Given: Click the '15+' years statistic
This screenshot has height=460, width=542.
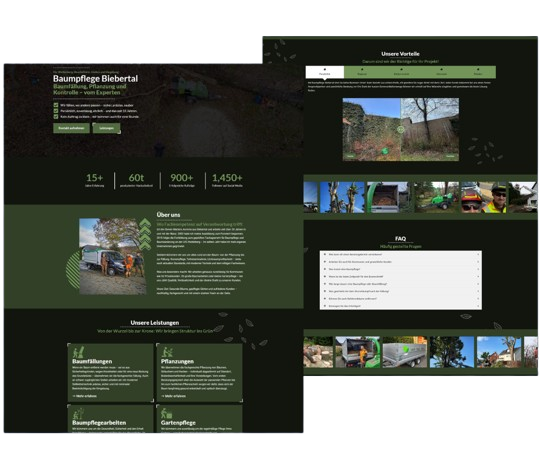Looking at the screenshot, I should pyautogui.click(x=94, y=178).
